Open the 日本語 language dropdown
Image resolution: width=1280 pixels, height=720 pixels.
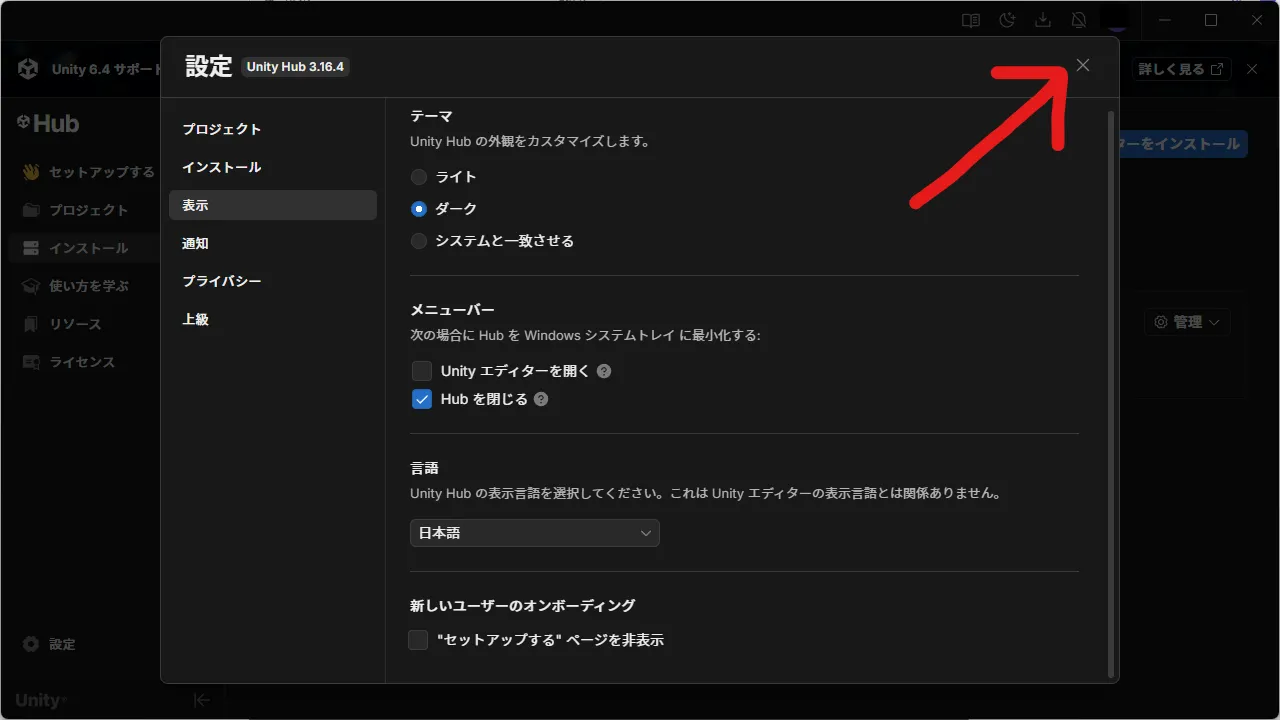click(x=534, y=533)
